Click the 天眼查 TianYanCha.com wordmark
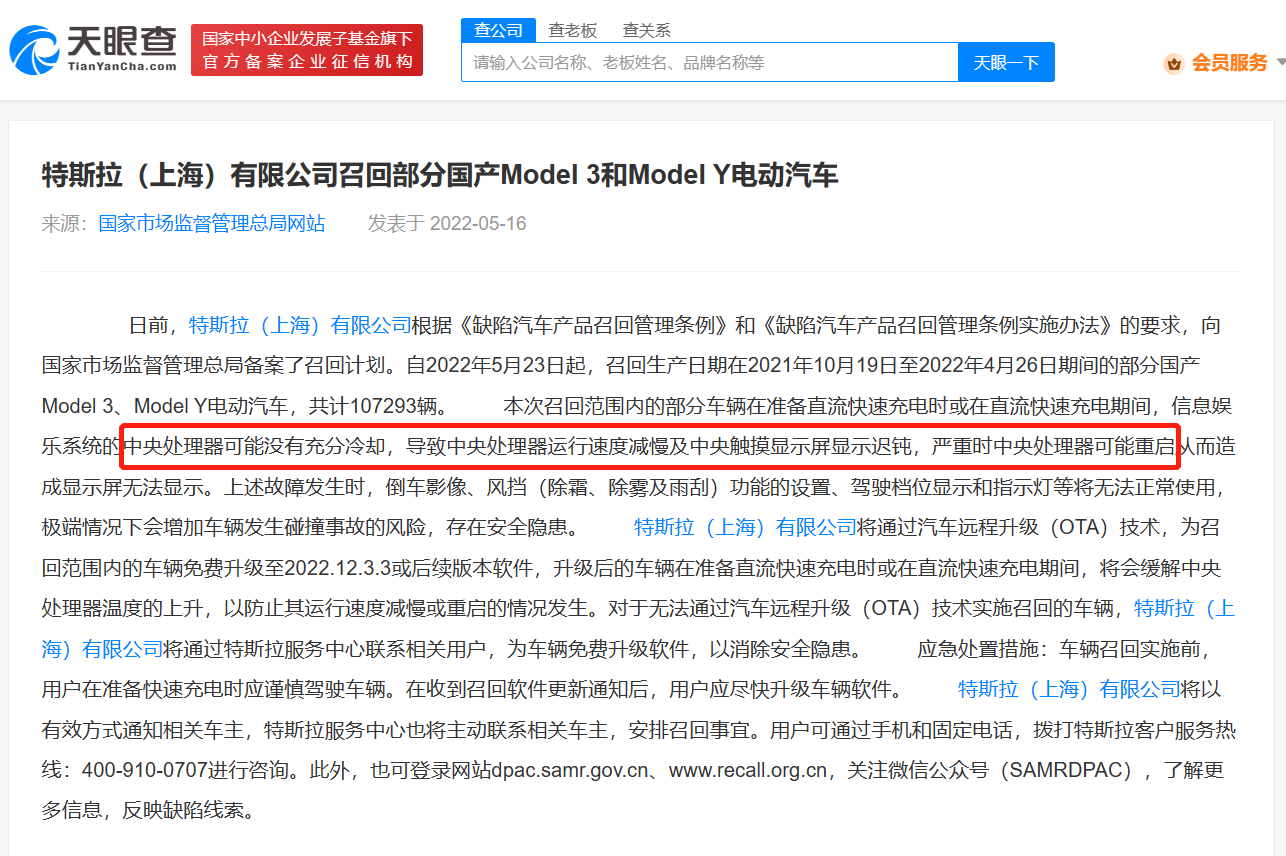Viewport: 1286px width, 856px height. click(122, 50)
